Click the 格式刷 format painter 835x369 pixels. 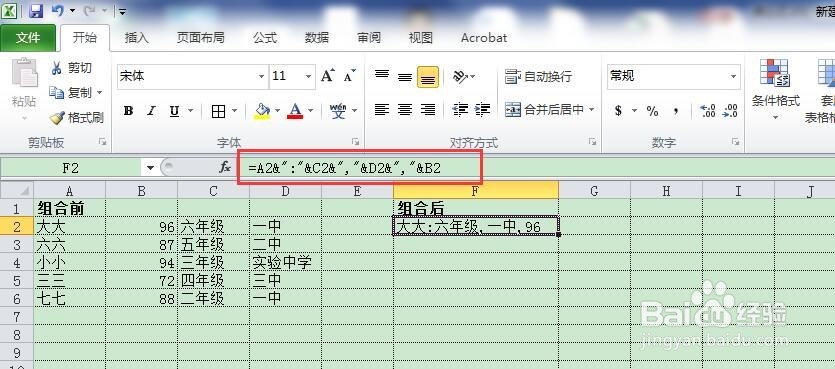coord(76,118)
